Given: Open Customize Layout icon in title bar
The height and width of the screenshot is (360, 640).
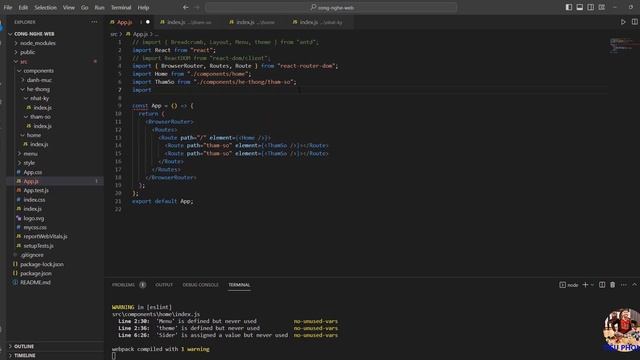Looking at the screenshot, I should point(602,7).
